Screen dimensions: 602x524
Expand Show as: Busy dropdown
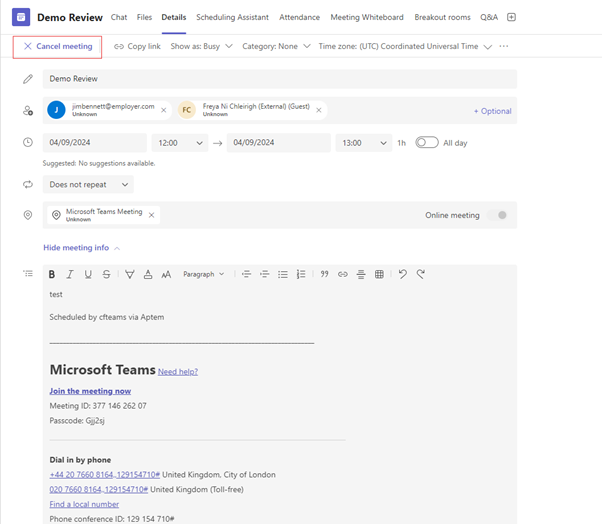point(201,46)
